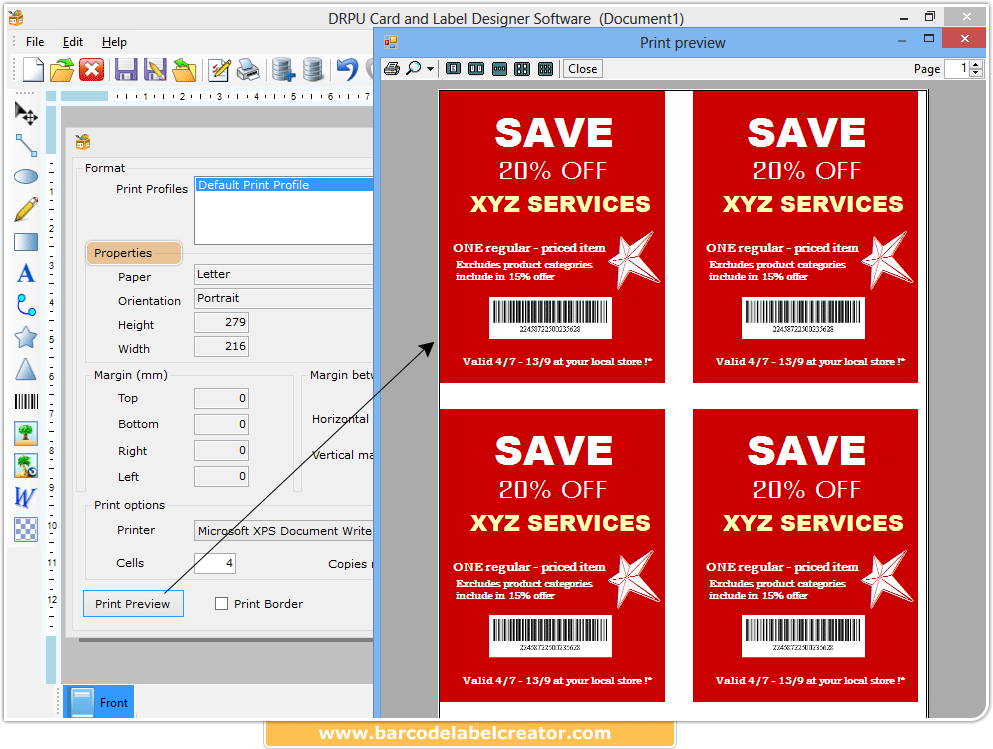Screen dimensions: 993x749
Task: Click the Print Preview button
Action: pos(133,603)
